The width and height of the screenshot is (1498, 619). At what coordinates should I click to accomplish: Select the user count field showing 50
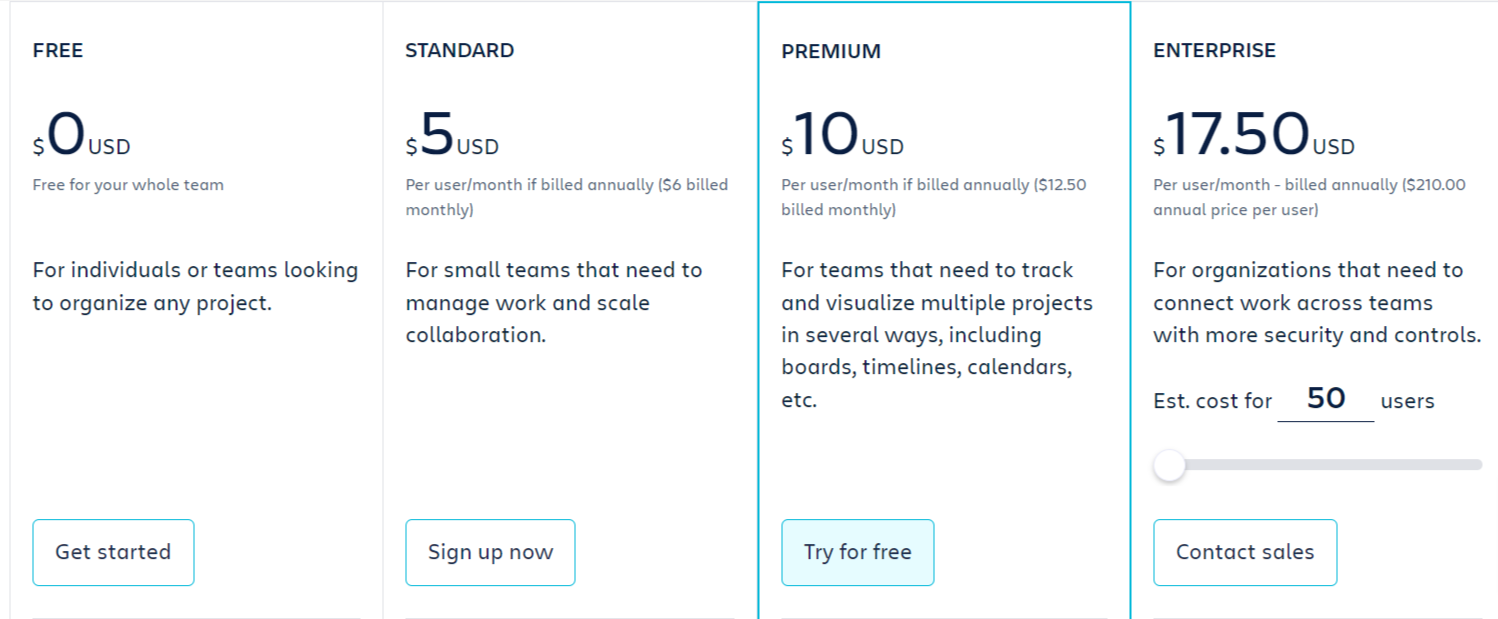pos(1325,398)
